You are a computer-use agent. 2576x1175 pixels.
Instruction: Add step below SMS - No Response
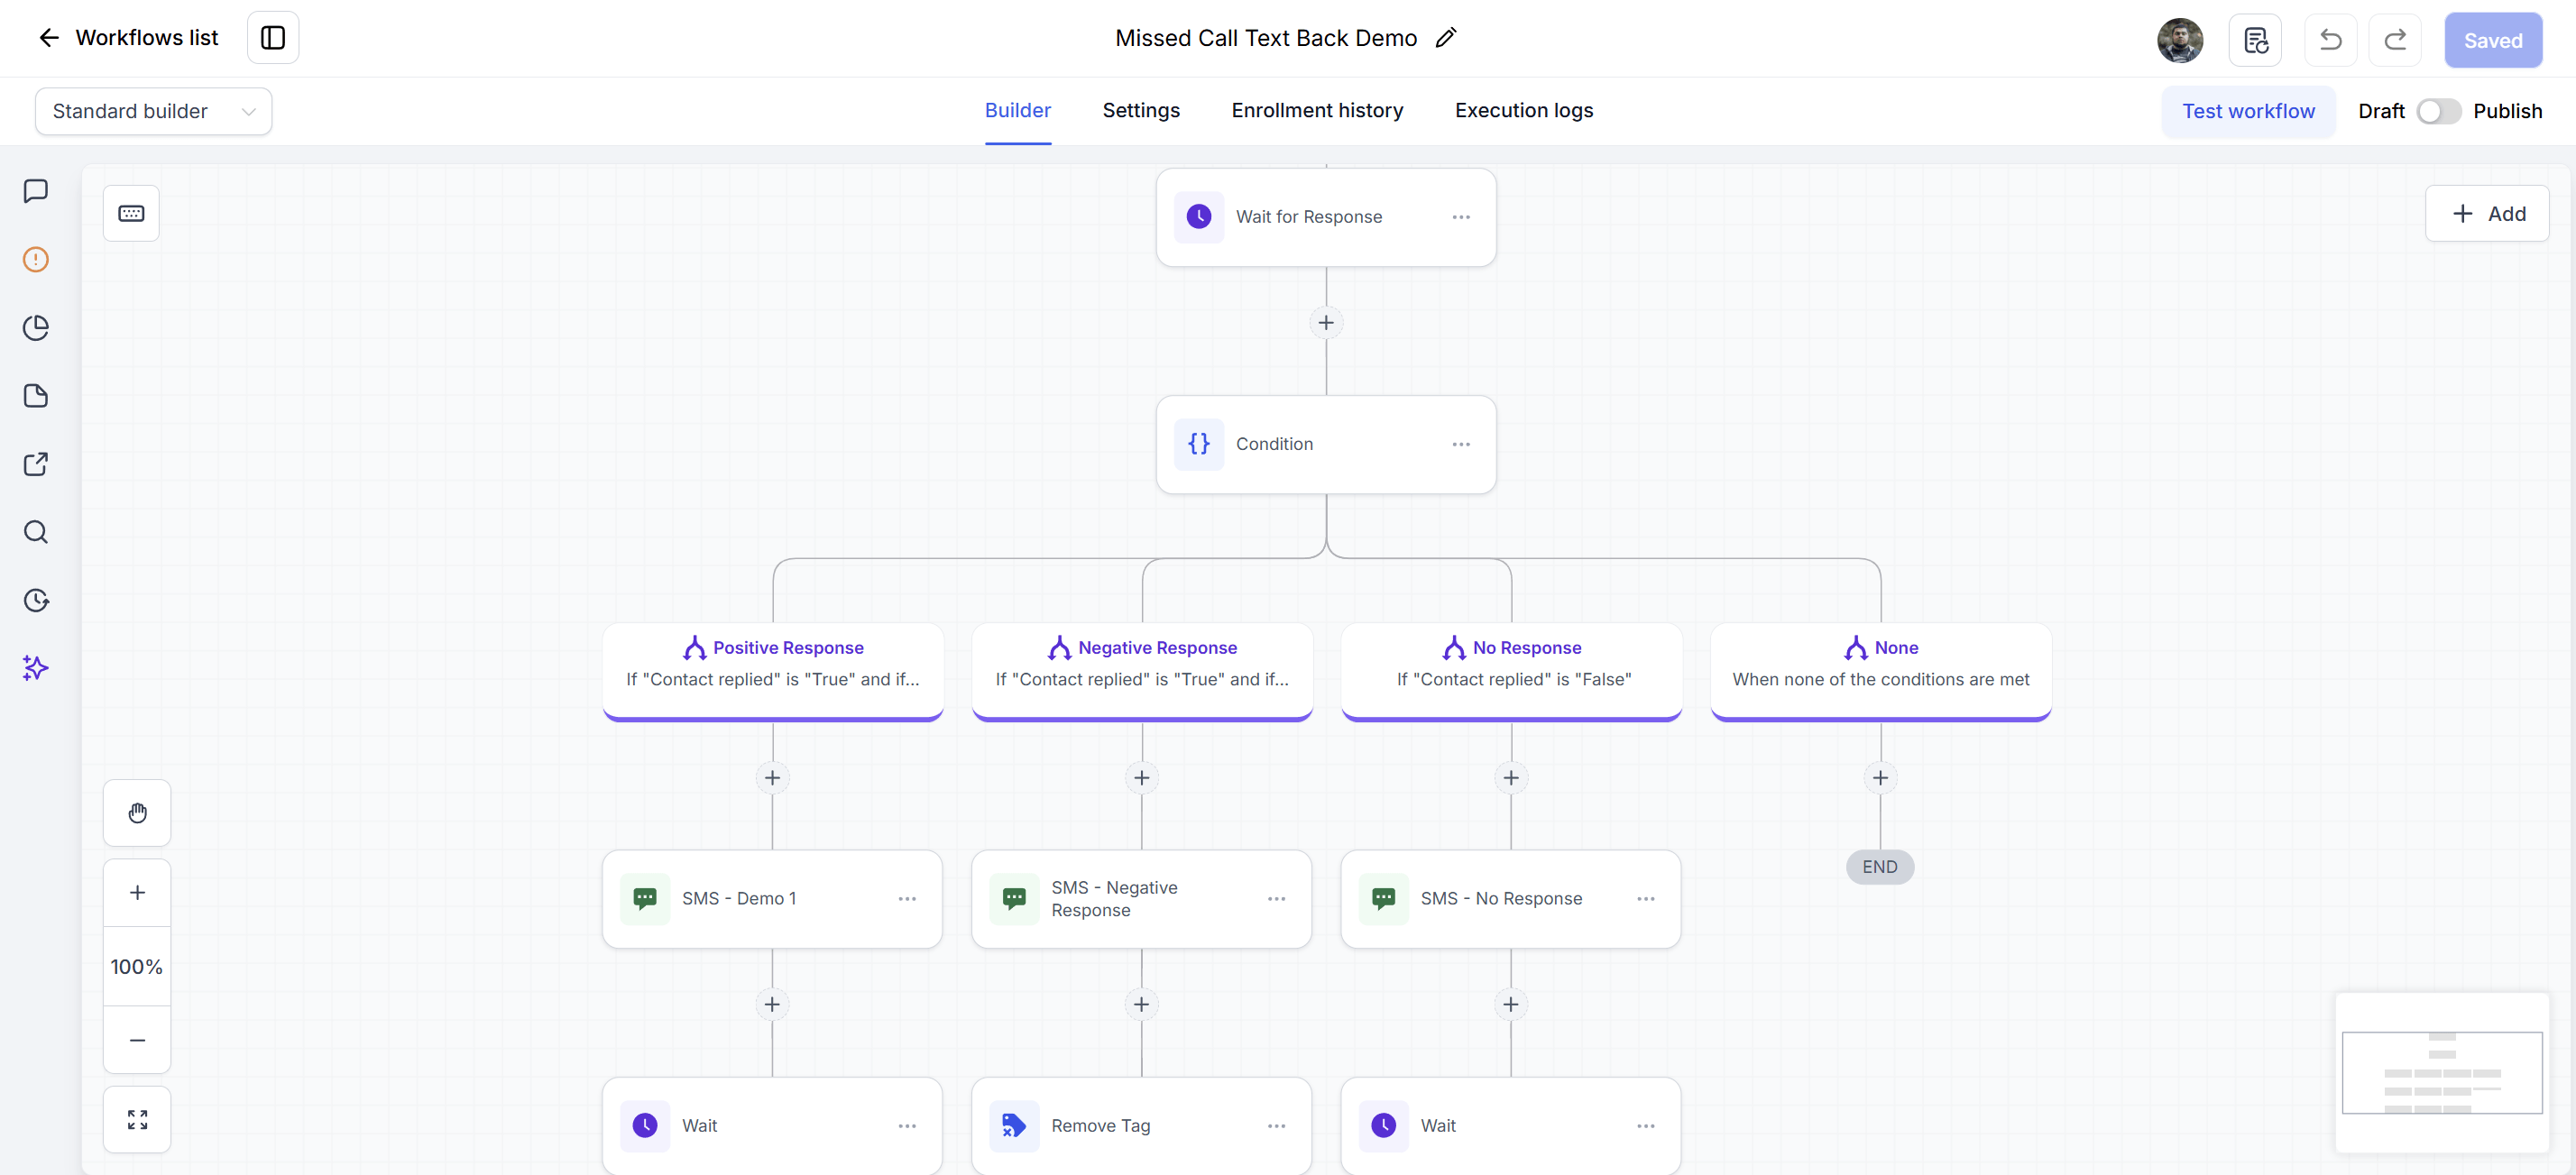pos(1511,1004)
